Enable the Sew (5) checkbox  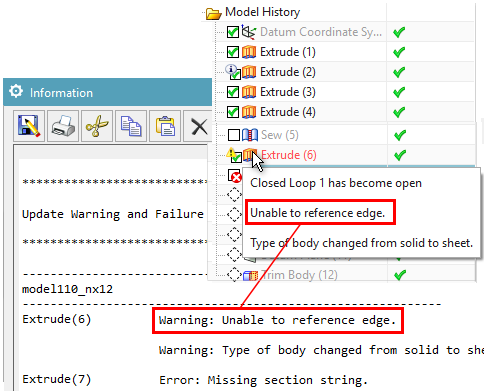click(234, 135)
